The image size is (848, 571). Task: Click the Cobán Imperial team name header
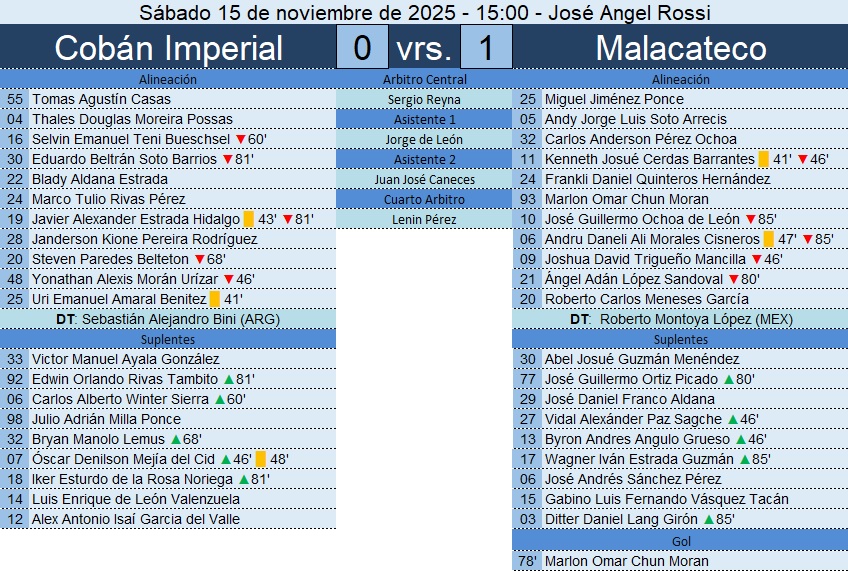pyautogui.click(x=168, y=48)
